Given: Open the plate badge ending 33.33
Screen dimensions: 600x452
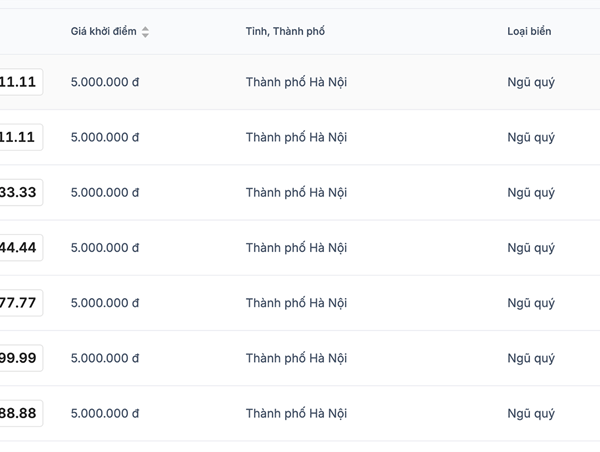Looking at the screenshot, I should pyautogui.click(x=20, y=193).
